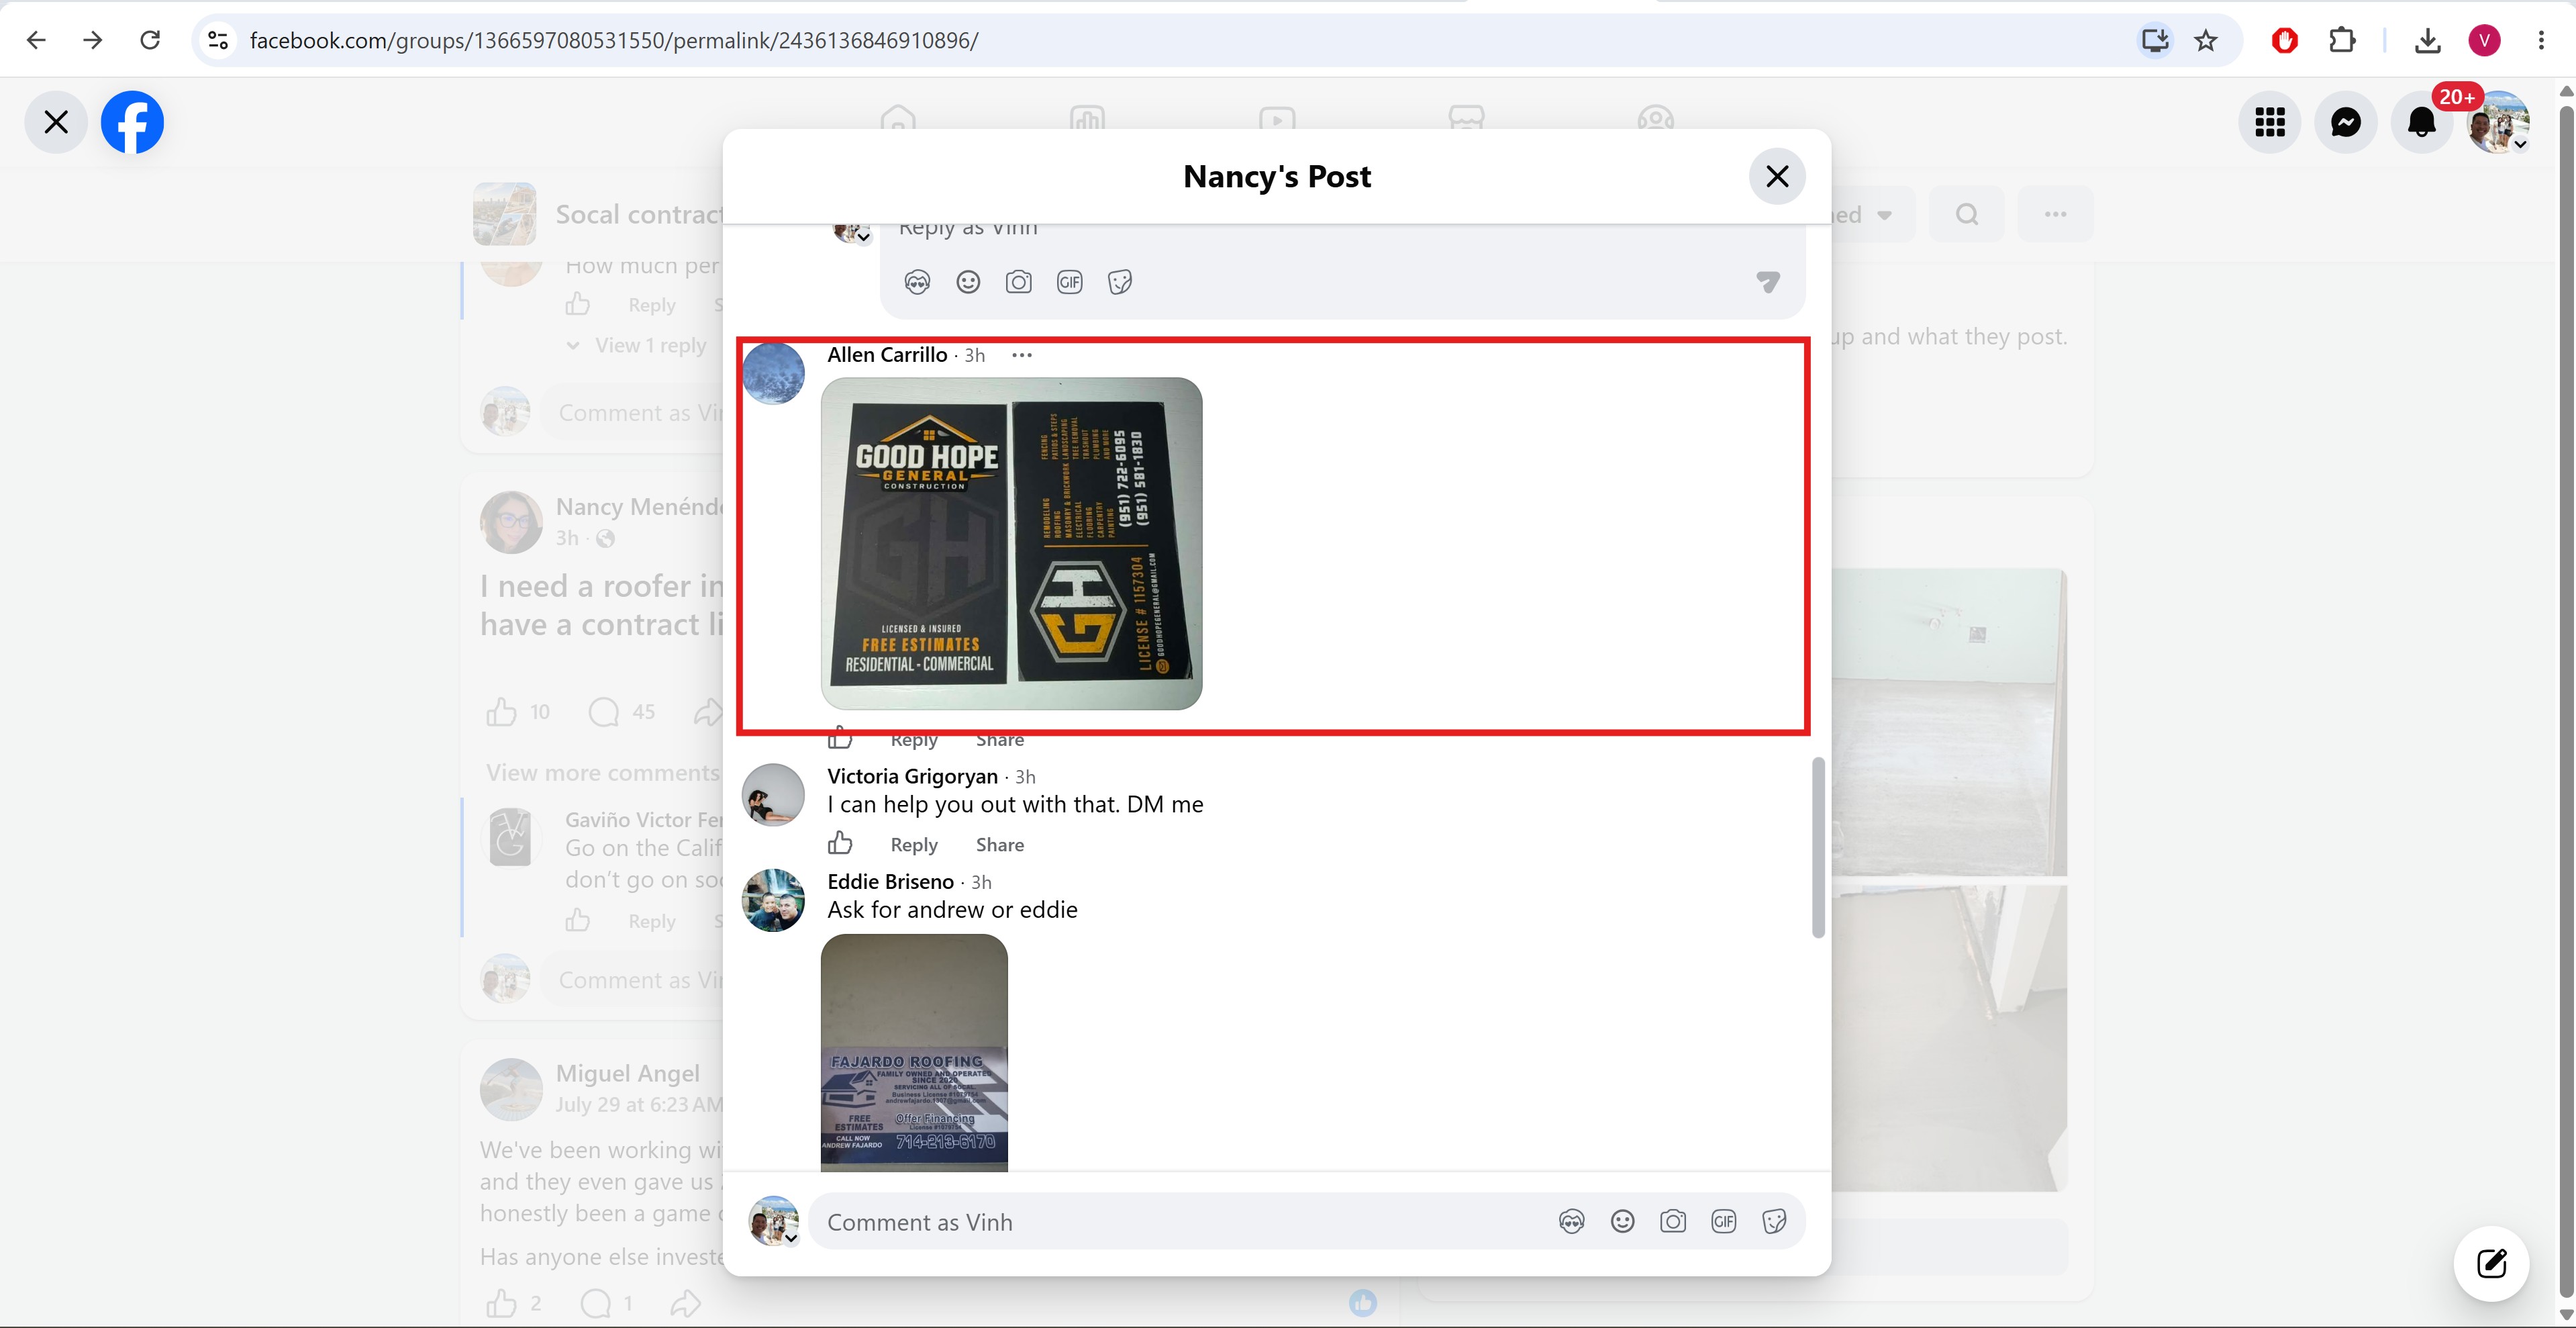Image resolution: width=2576 pixels, height=1328 pixels.
Task: Open Eddie Briseno's profile name link
Action: click(890, 882)
